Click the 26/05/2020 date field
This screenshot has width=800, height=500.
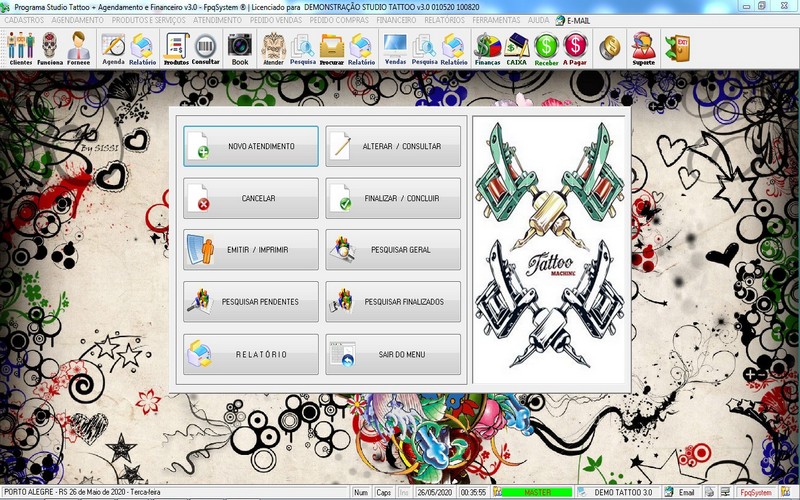tap(434, 492)
